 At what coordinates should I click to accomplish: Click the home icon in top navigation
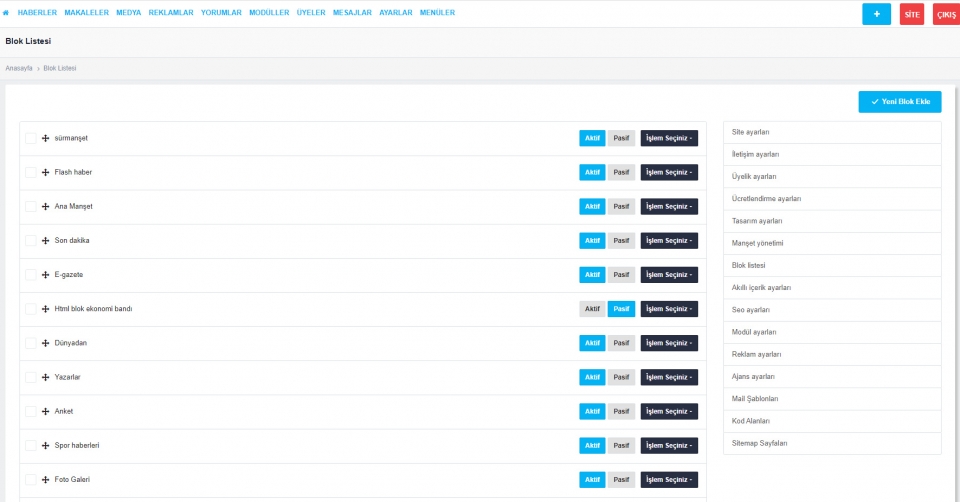6,13
